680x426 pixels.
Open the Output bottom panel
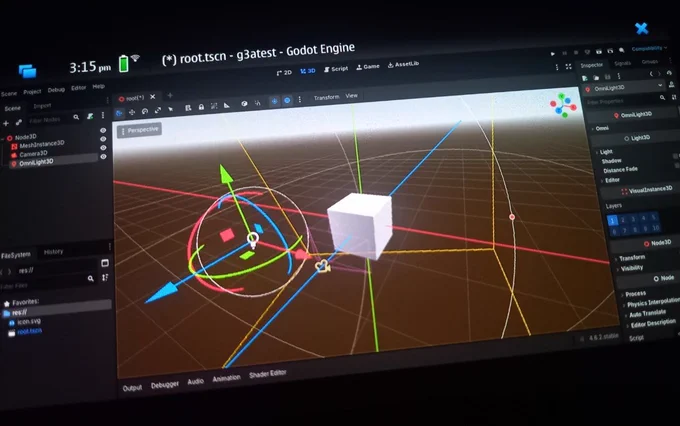coord(132,388)
